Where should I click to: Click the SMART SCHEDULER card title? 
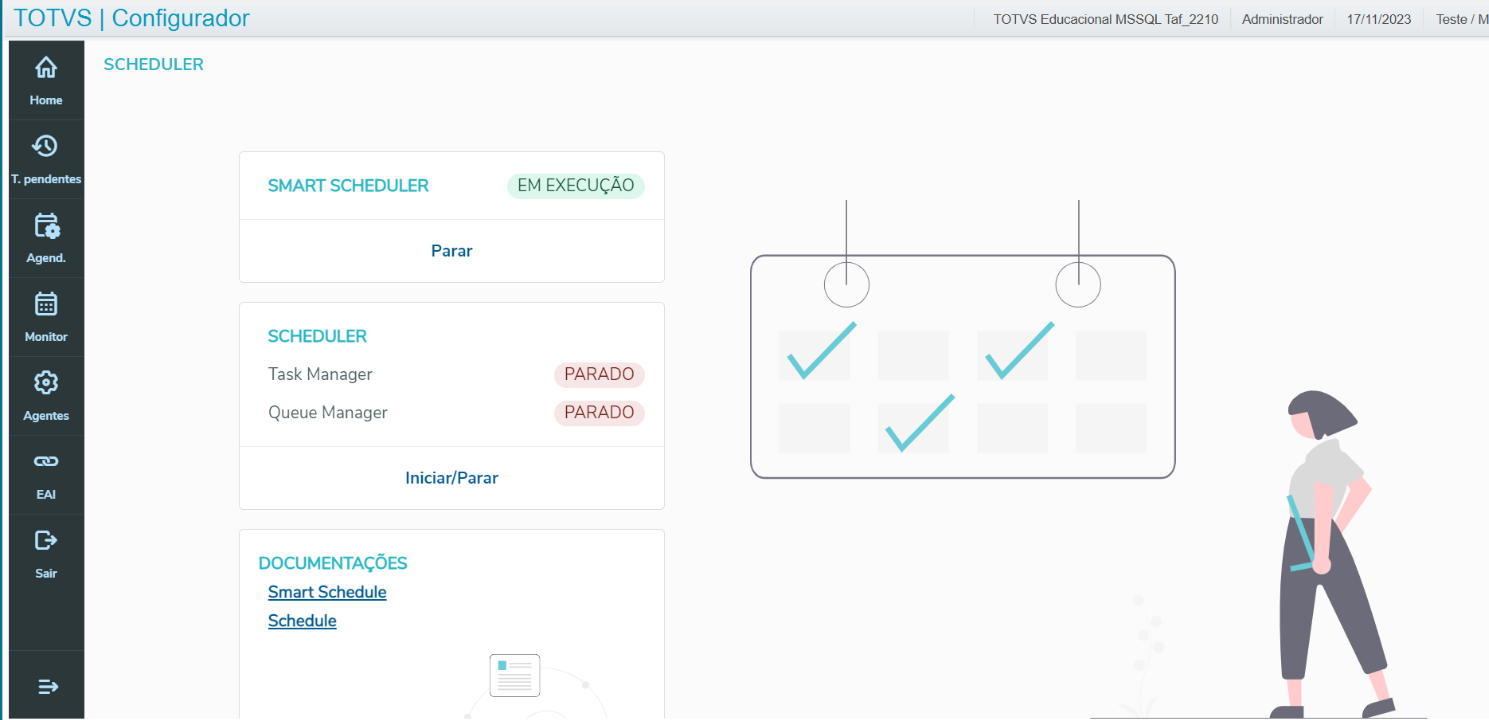(x=348, y=186)
